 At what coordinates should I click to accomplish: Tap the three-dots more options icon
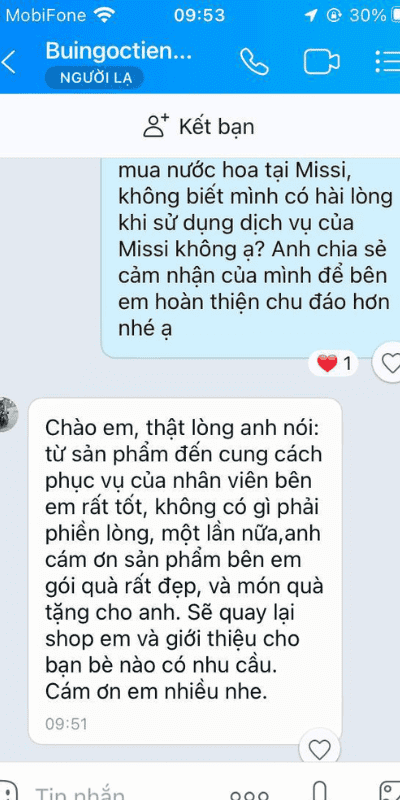249,794
